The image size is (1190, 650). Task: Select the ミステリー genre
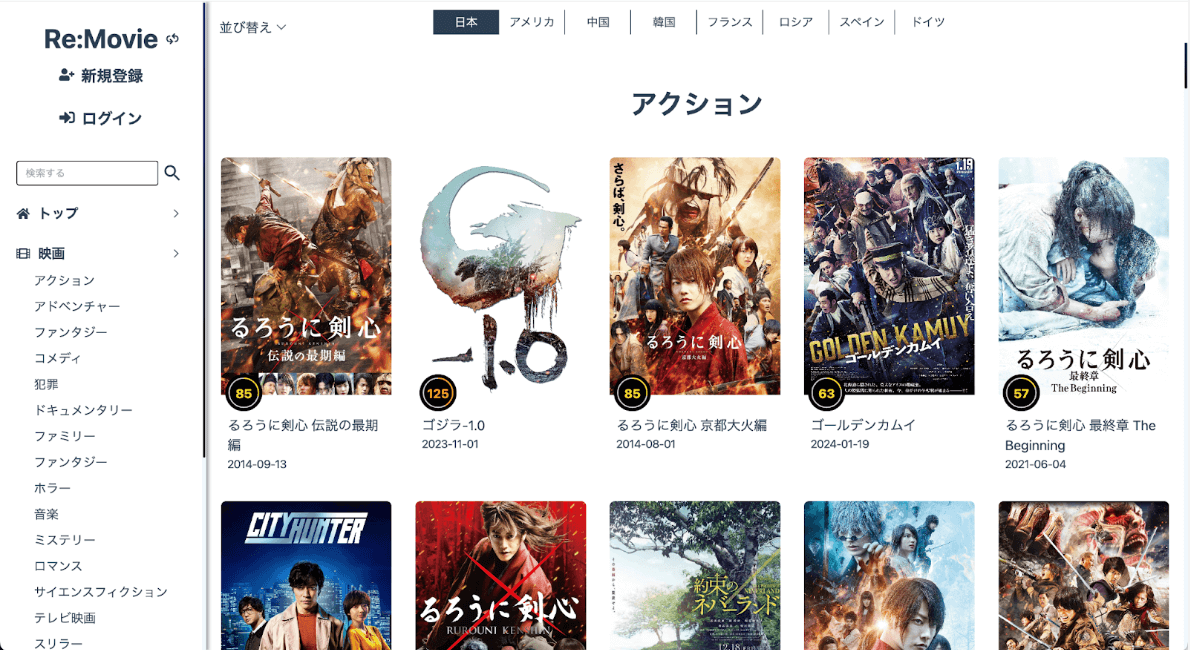(x=65, y=540)
